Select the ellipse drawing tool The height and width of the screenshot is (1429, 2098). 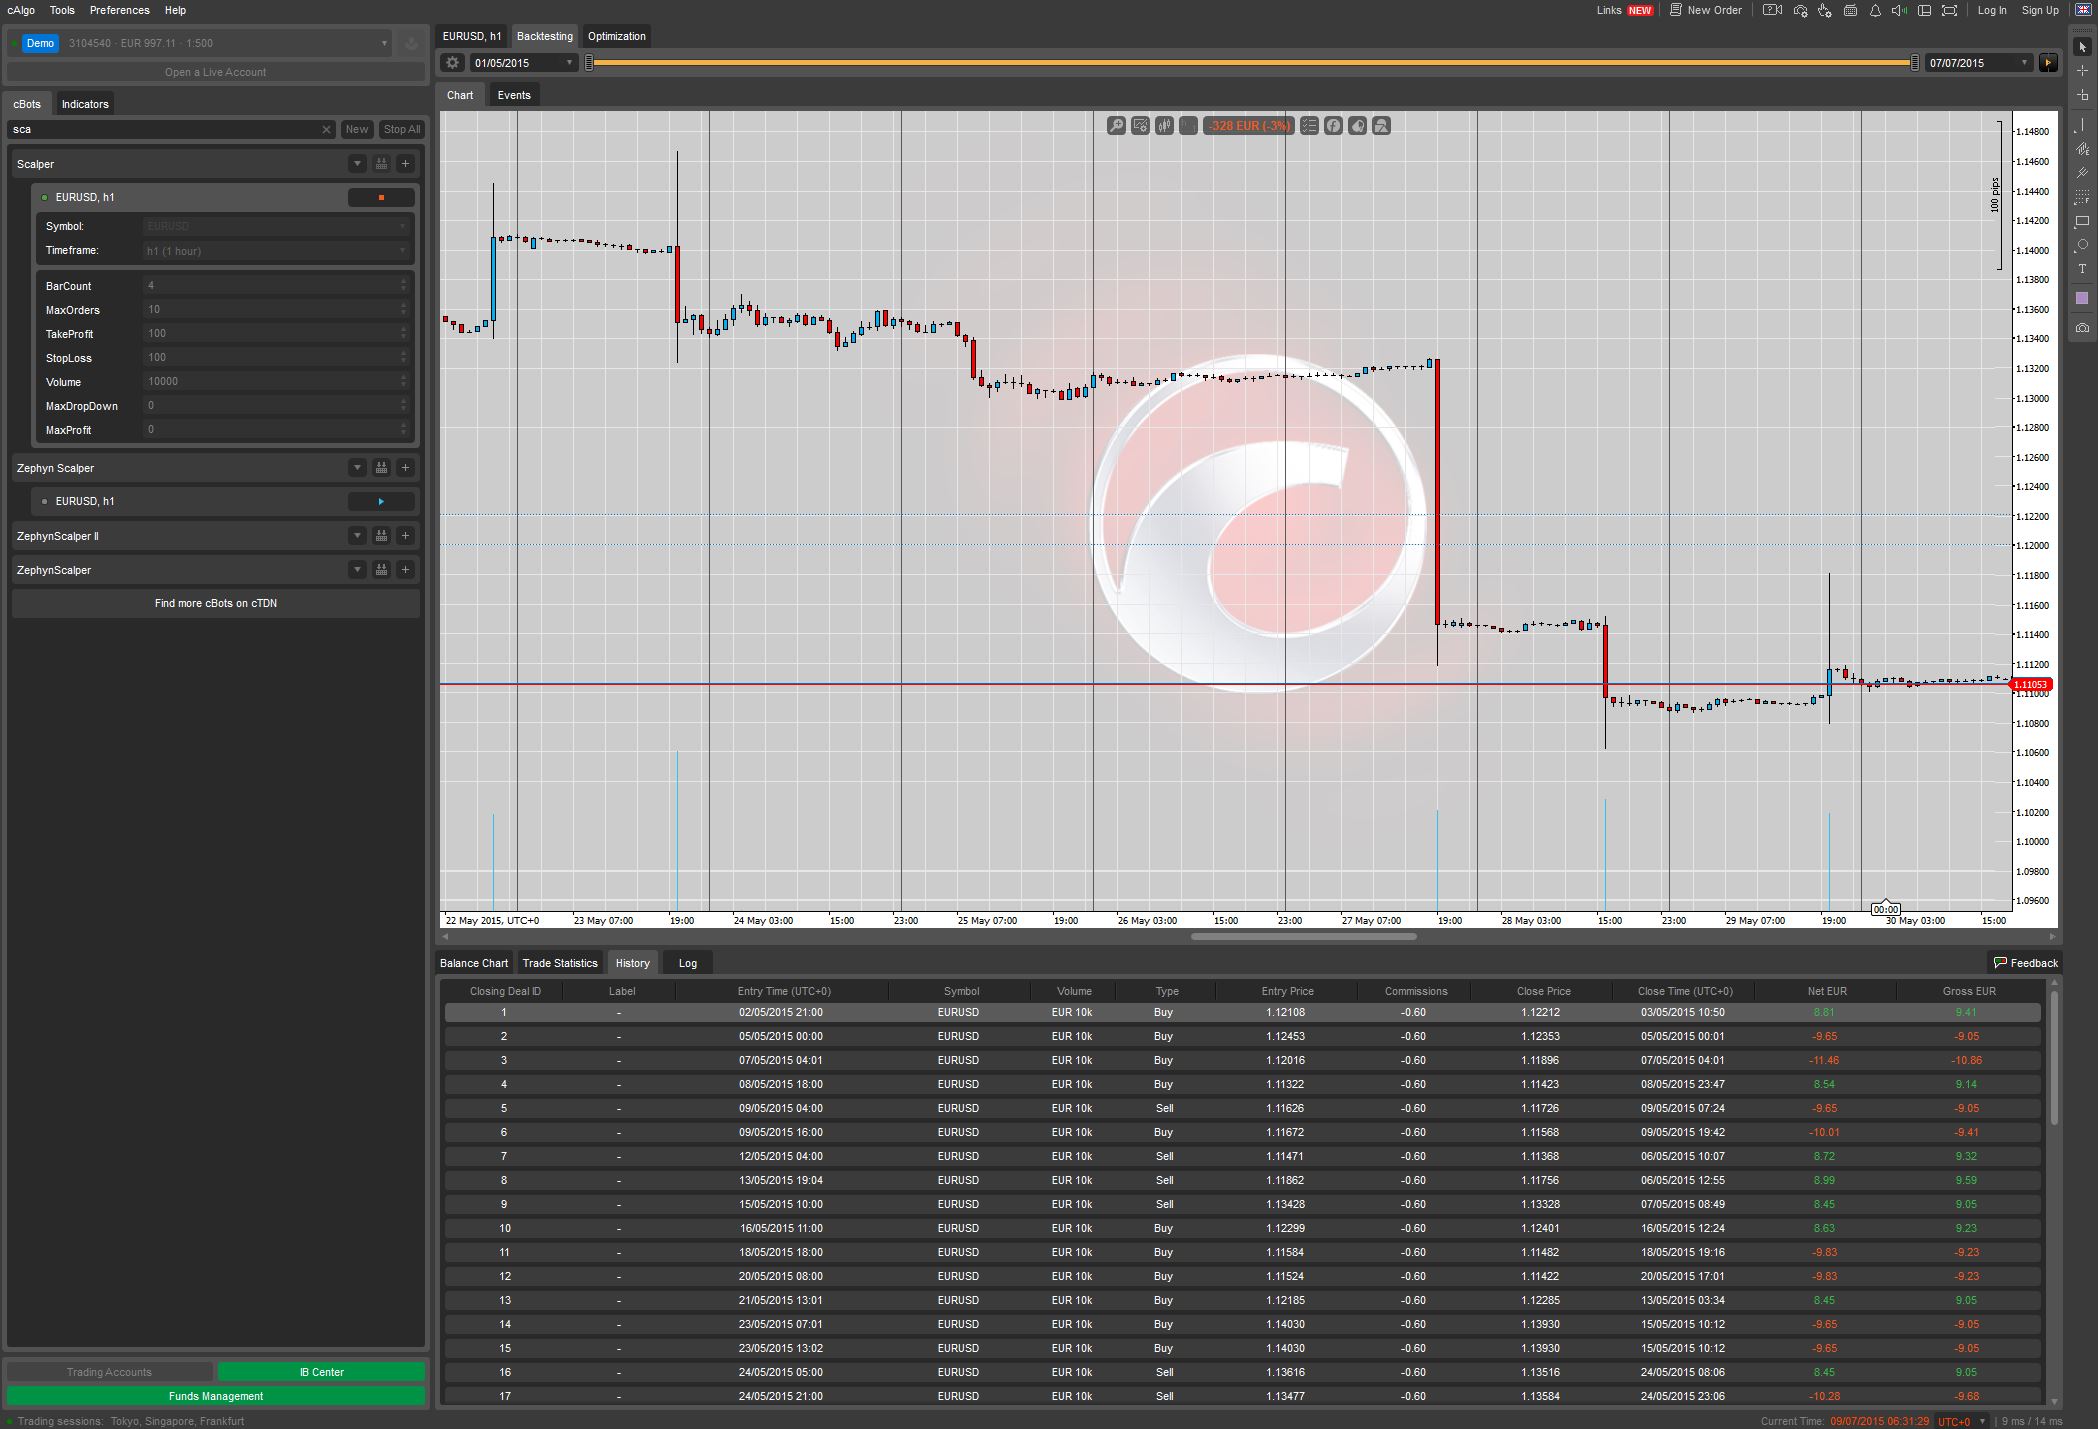pyautogui.click(x=2083, y=245)
